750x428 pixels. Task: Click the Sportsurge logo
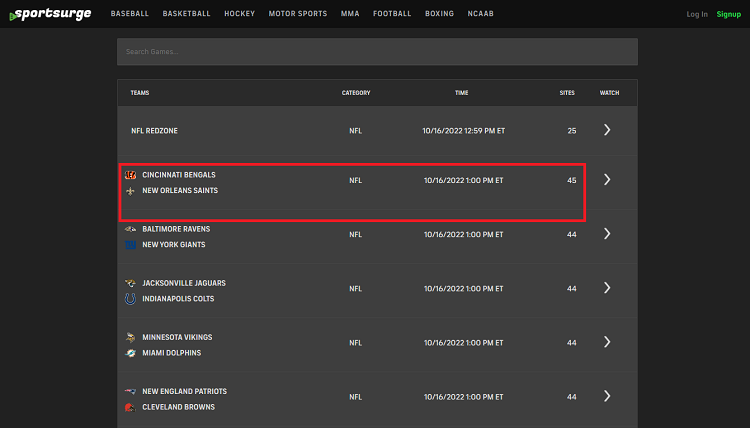pos(50,14)
